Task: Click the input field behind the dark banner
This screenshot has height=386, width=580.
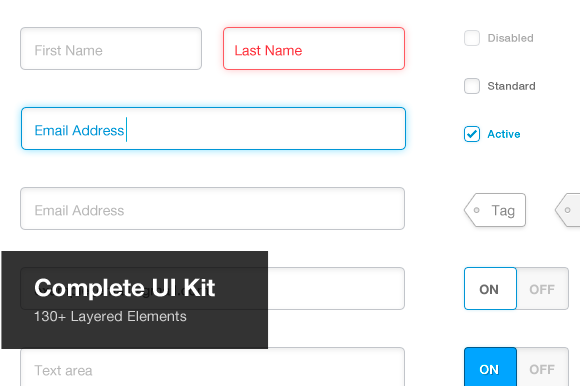Action: [336, 288]
